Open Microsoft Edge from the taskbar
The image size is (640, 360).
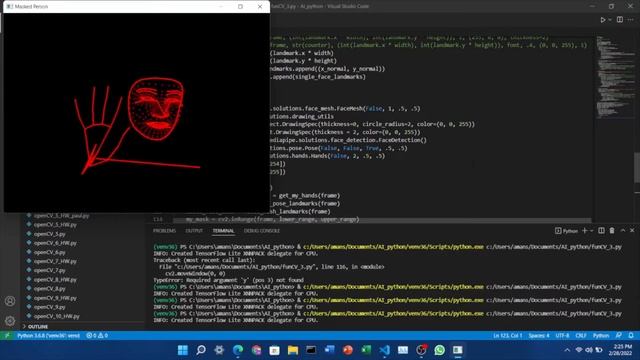point(238,350)
